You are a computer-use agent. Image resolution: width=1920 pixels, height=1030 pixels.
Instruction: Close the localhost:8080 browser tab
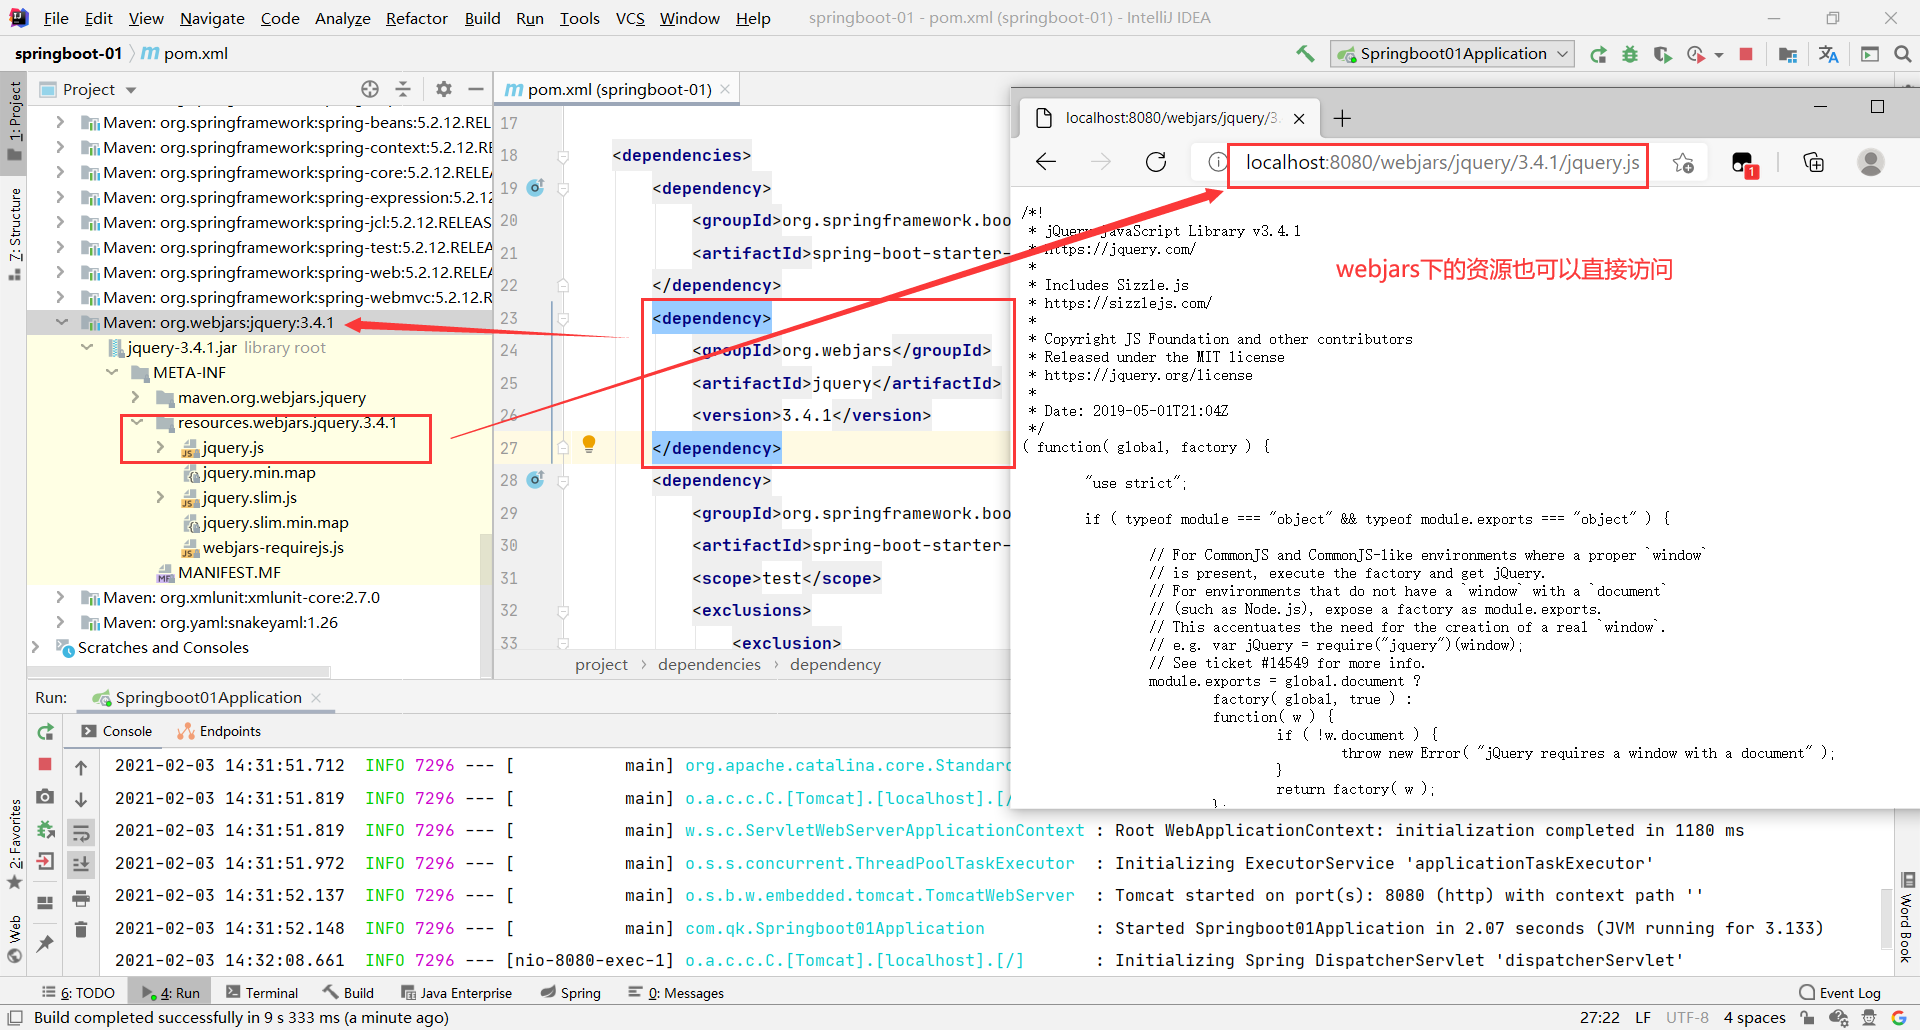[x=1299, y=118]
